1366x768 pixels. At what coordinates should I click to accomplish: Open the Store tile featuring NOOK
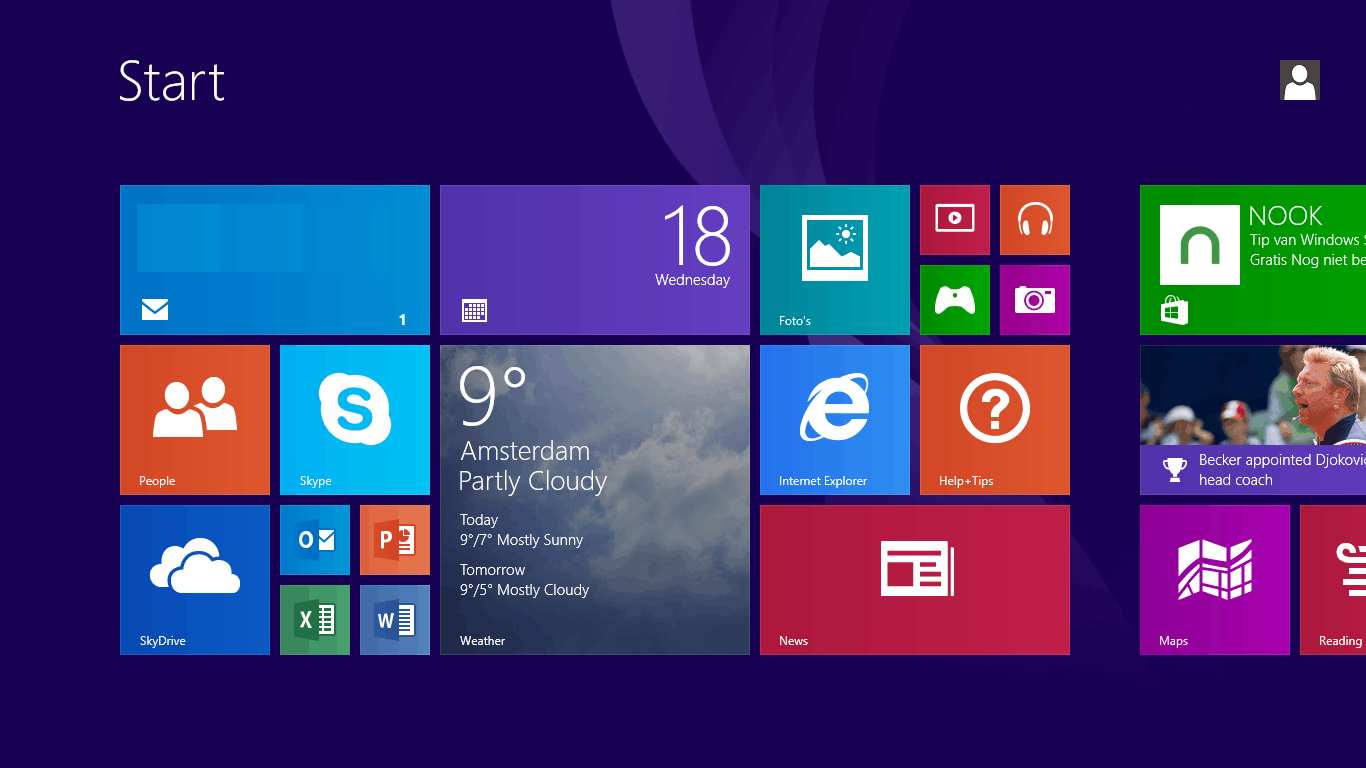[x=1253, y=260]
